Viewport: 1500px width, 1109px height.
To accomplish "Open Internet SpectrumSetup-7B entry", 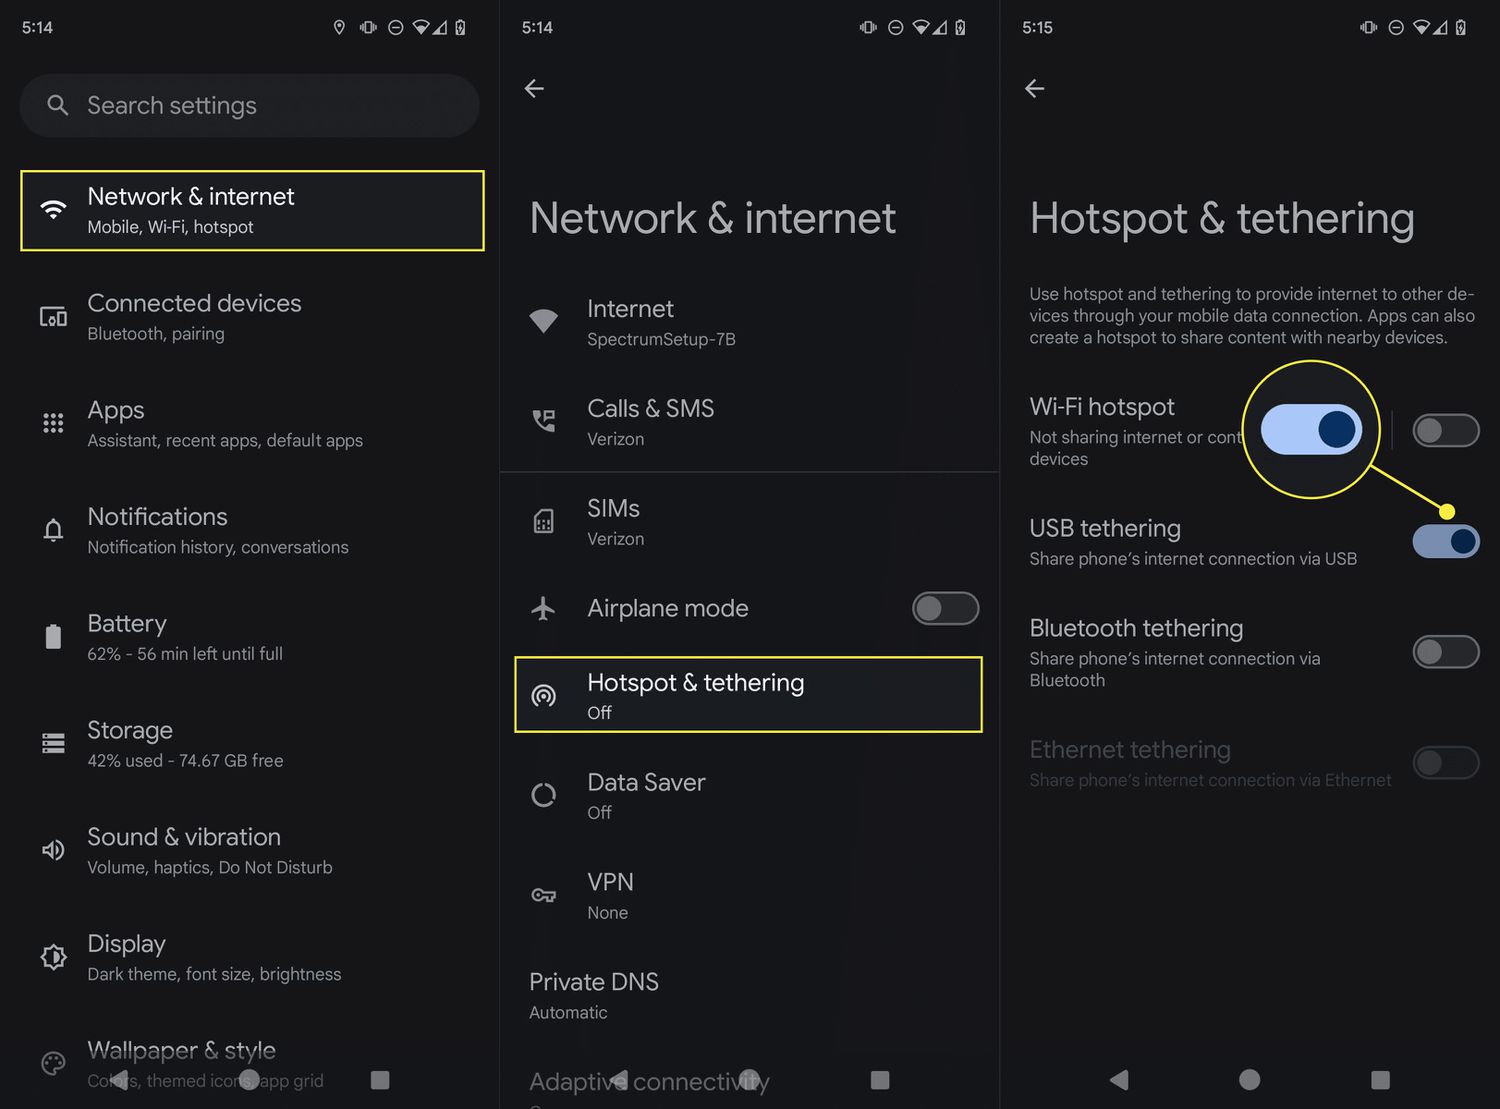I will (749, 322).
